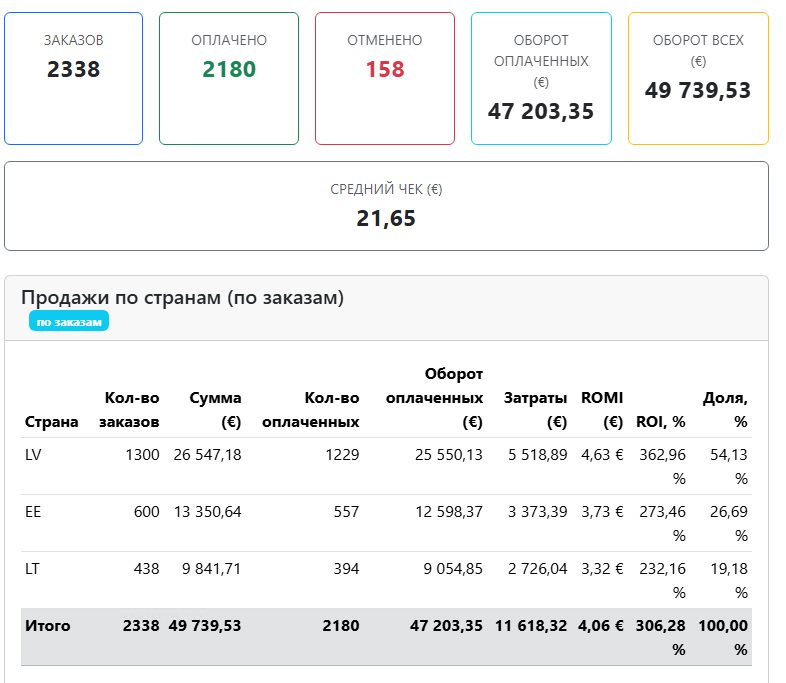Viewport: 786px width, 683px height.
Task: Click the 'ROI, %' column header
Action: (x=661, y=422)
